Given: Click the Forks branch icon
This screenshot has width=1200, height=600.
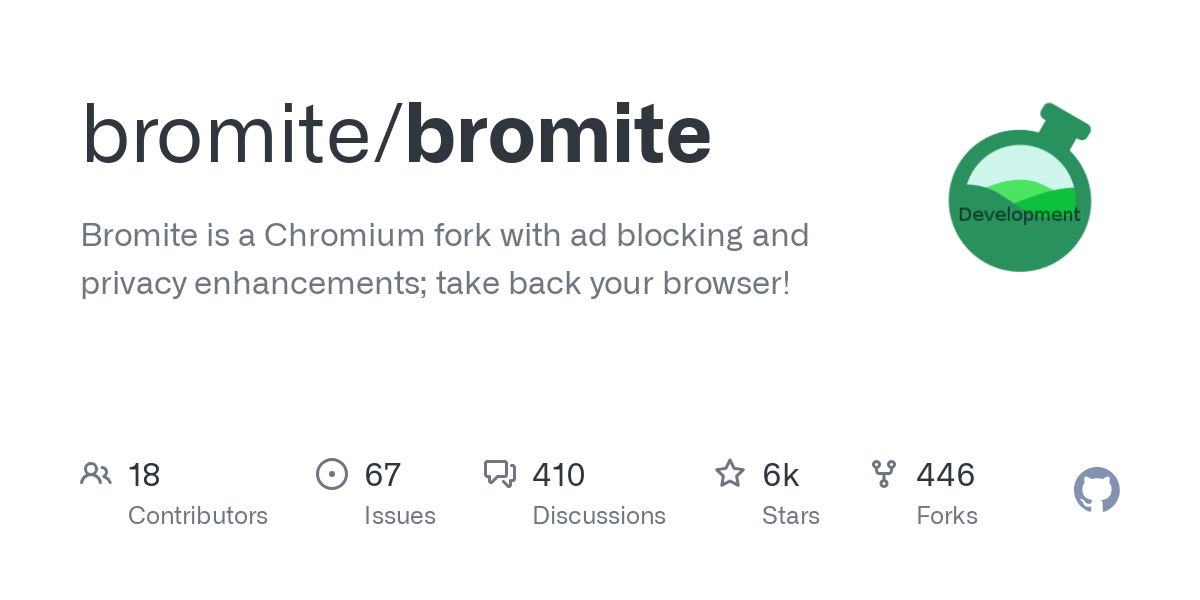Looking at the screenshot, I should coord(884,473).
